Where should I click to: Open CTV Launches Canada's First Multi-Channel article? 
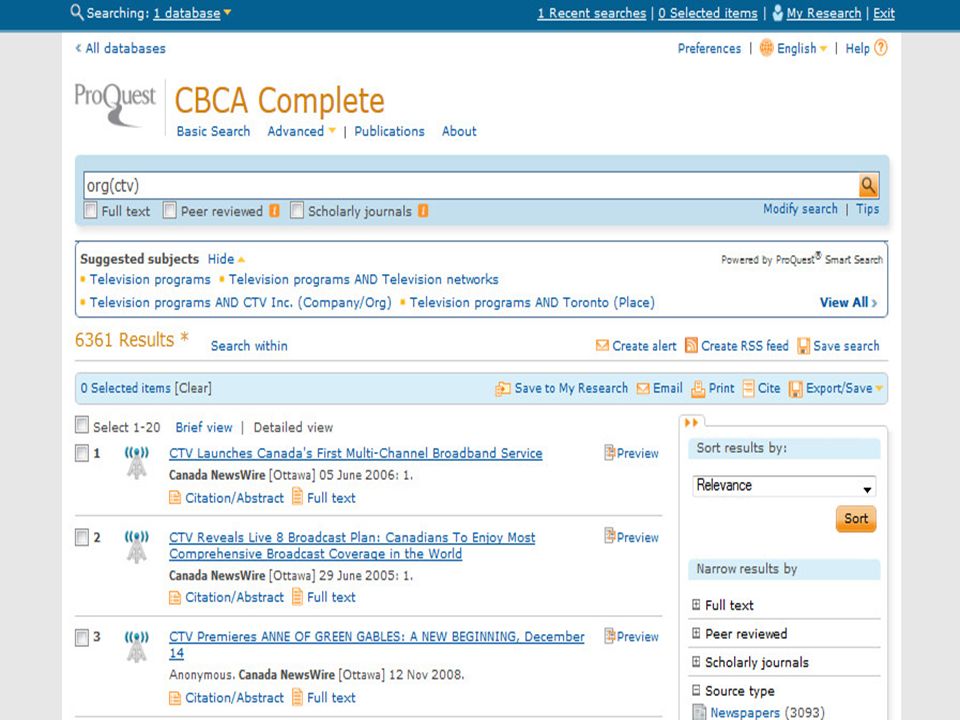(x=356, y=453)
